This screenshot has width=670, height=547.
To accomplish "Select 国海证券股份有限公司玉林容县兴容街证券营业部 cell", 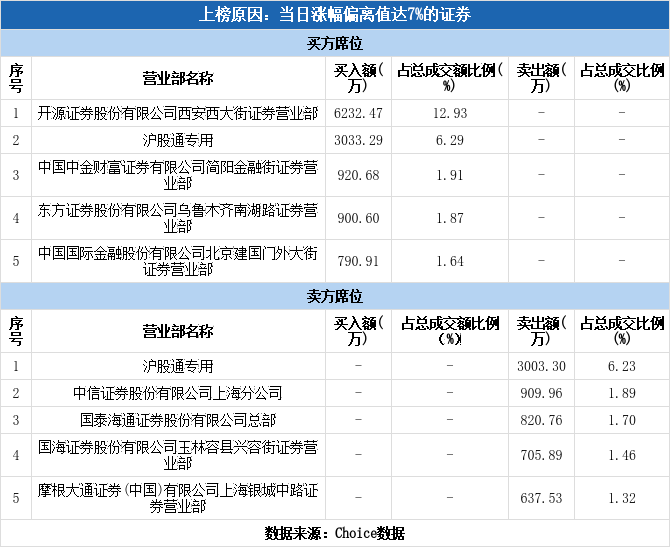I will [178, 455].
